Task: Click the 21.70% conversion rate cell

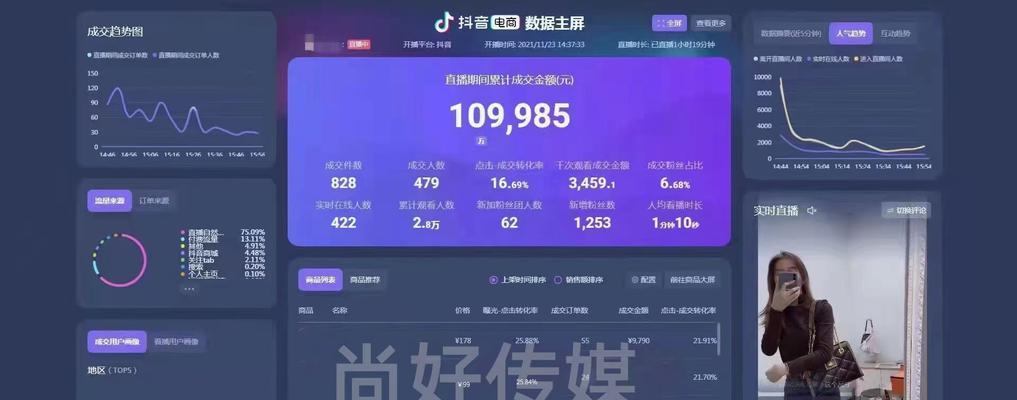Action: (704, 377)
